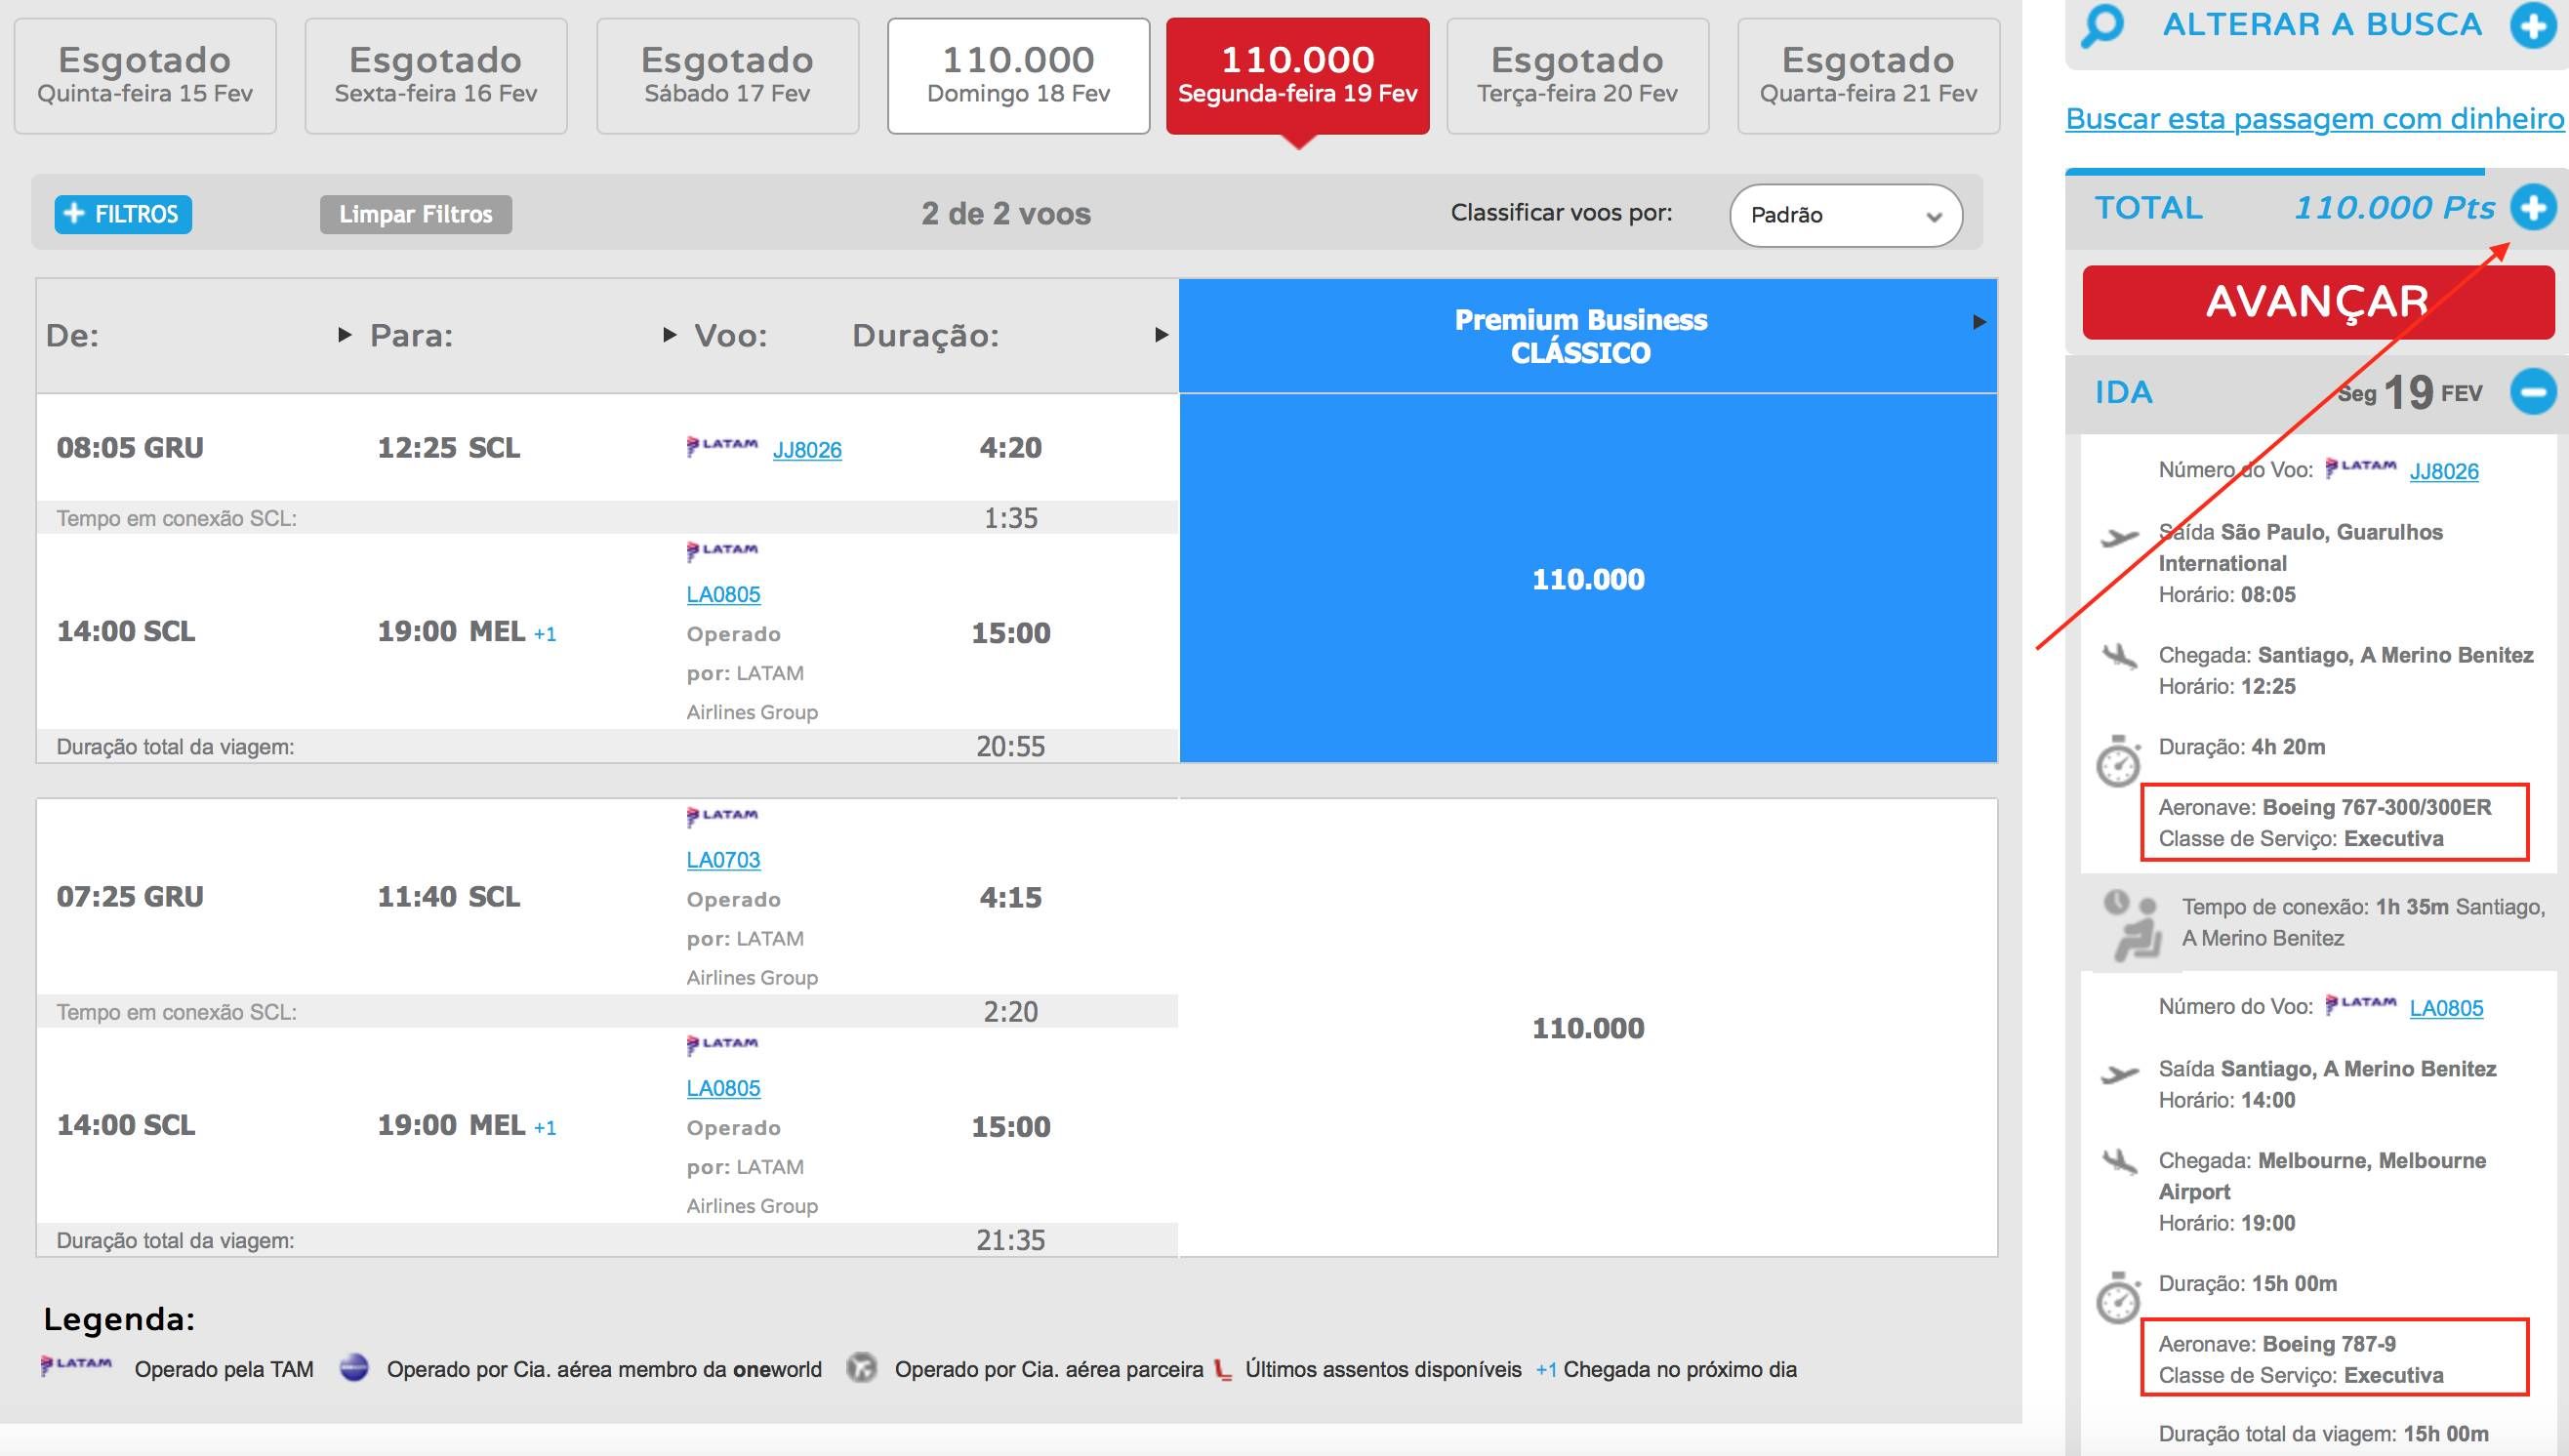Click the partner airline legend icon
The width and height of the screenshot is (2569, 1456).
(x=861, y=1368)
